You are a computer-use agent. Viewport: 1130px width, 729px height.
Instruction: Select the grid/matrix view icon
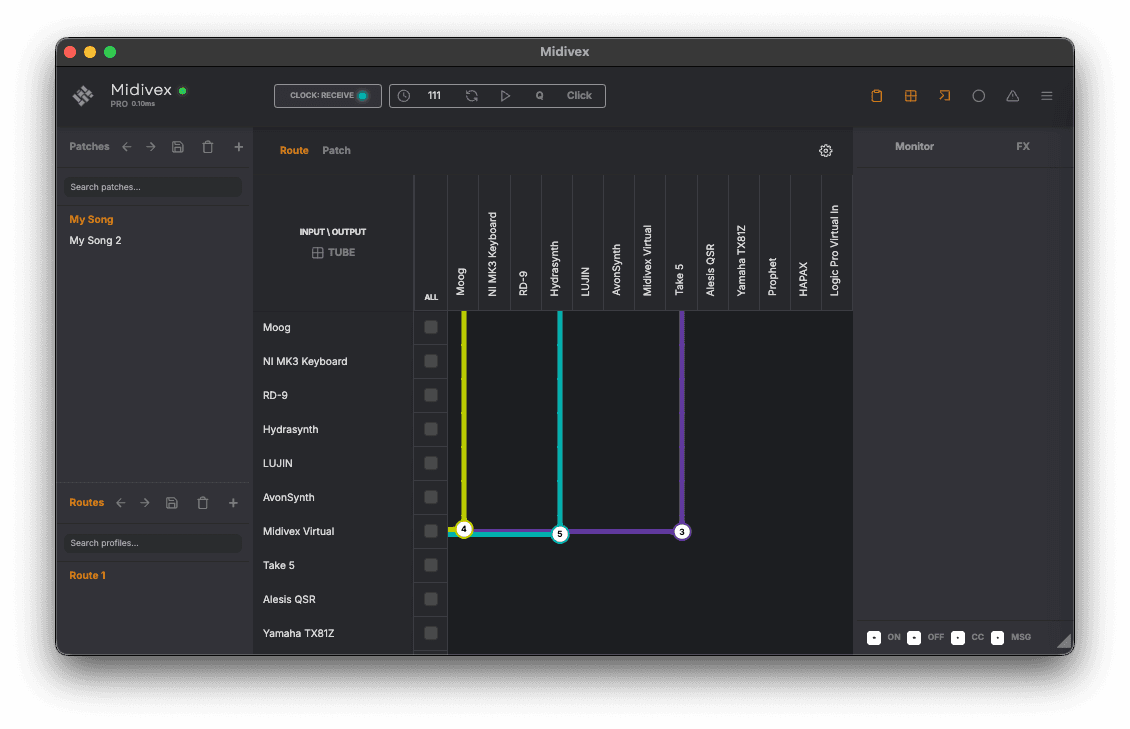(x=911, y=95)
